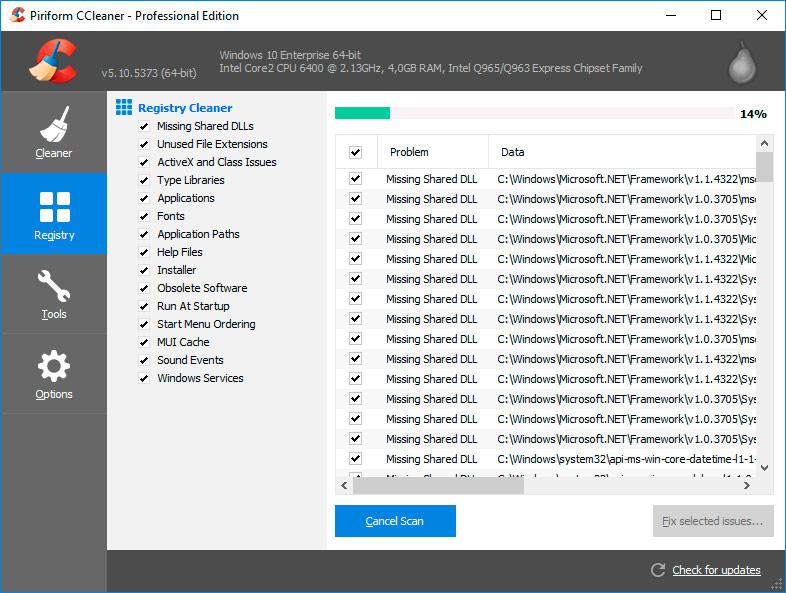Image resolution: width=786 pixels, height=593 pixels.
Task: Disable Start Menu Ordering checkbox
Action: click(x=144, y=324)
